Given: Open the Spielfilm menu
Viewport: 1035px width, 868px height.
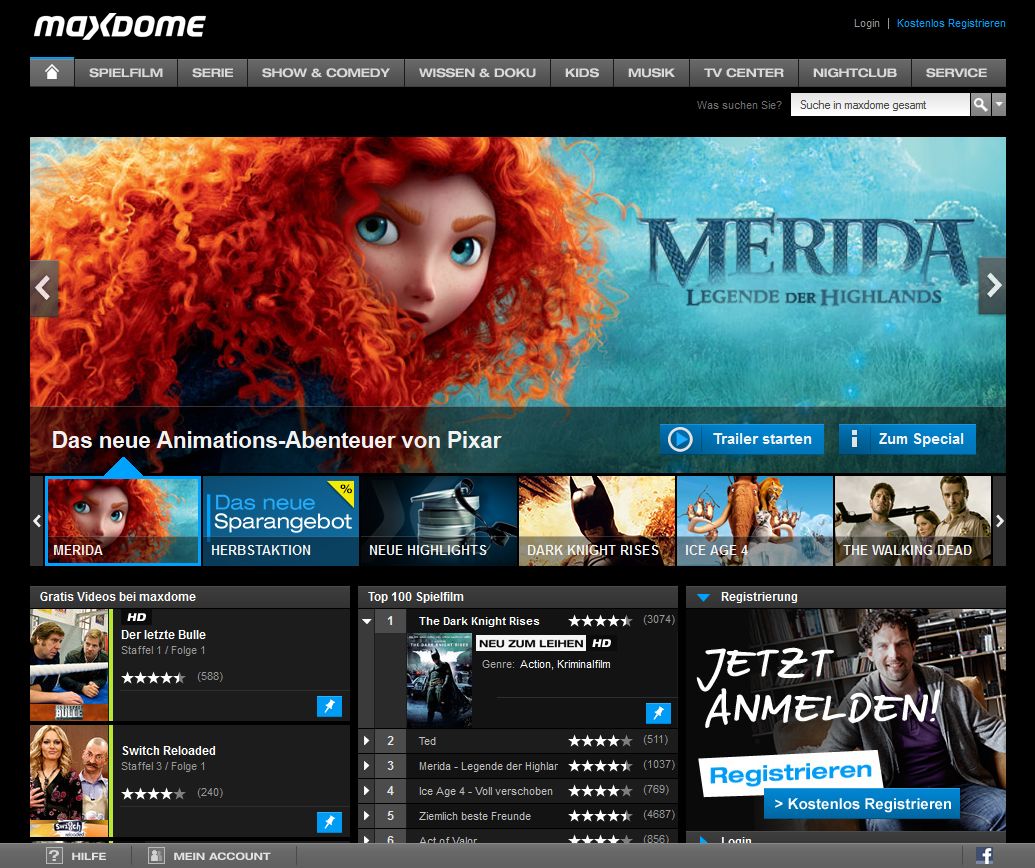Looking at the screenshot, I should click(126, 73).
